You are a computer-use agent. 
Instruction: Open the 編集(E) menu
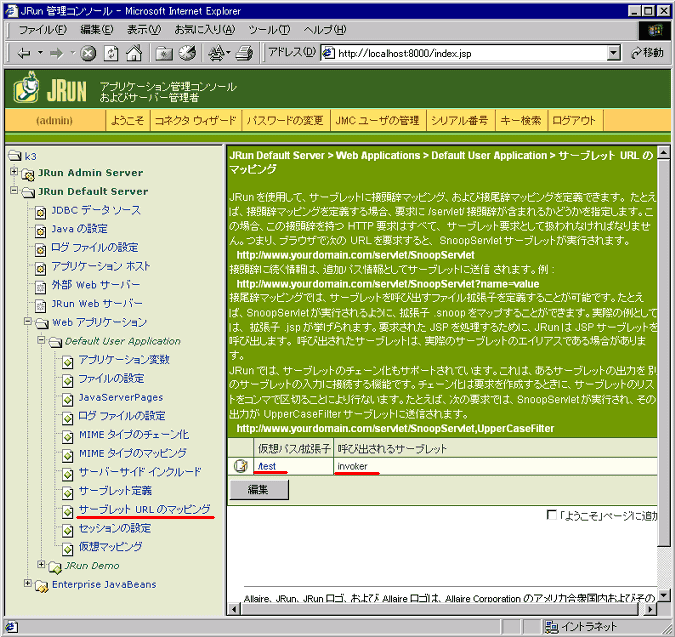click(x=96, y=30)
